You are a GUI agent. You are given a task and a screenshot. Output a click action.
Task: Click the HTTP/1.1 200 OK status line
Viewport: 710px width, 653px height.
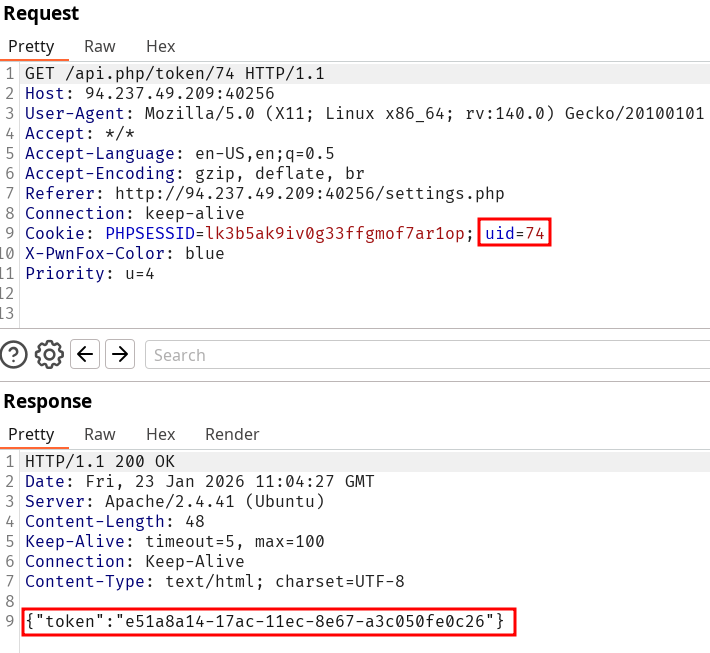click(99, 462)
